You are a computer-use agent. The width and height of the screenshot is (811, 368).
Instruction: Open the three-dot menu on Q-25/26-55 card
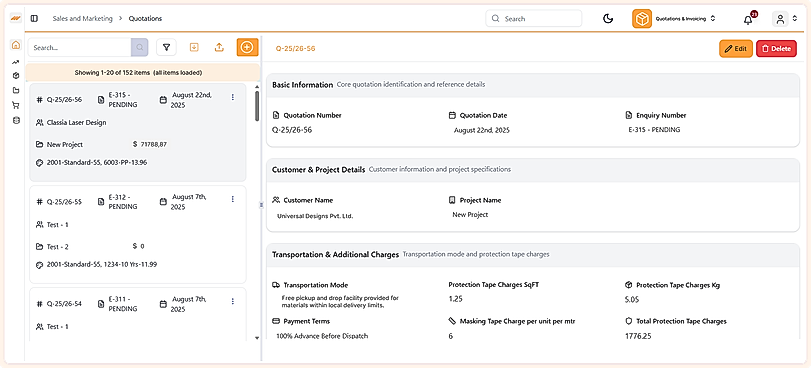[x=233, y=199]
